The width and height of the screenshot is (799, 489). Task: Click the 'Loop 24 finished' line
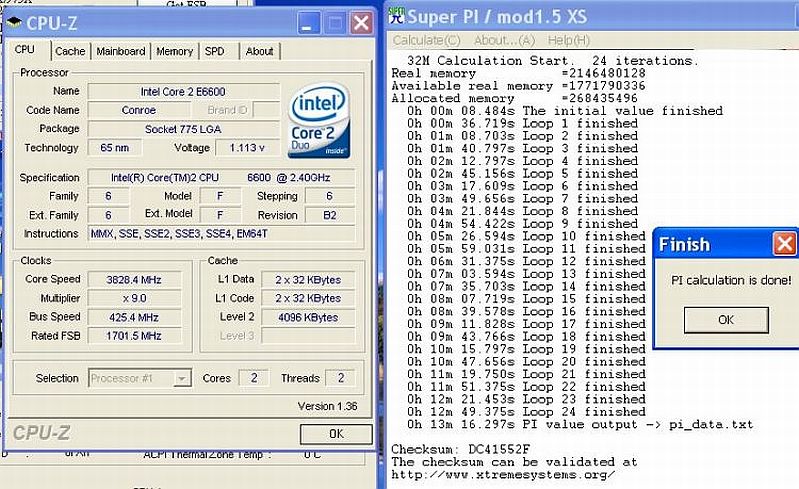point(526,412)
